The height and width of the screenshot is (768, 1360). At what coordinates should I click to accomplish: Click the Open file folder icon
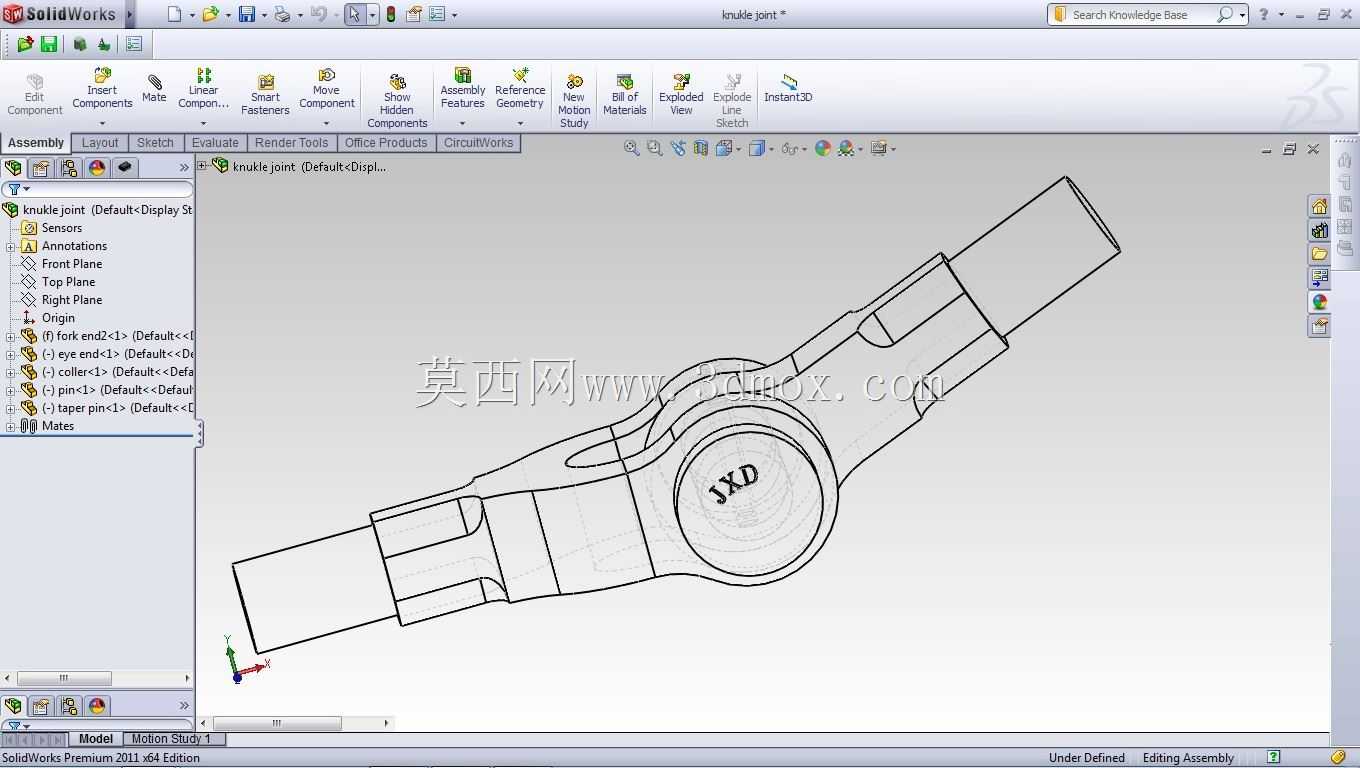(x=210, y=14)
